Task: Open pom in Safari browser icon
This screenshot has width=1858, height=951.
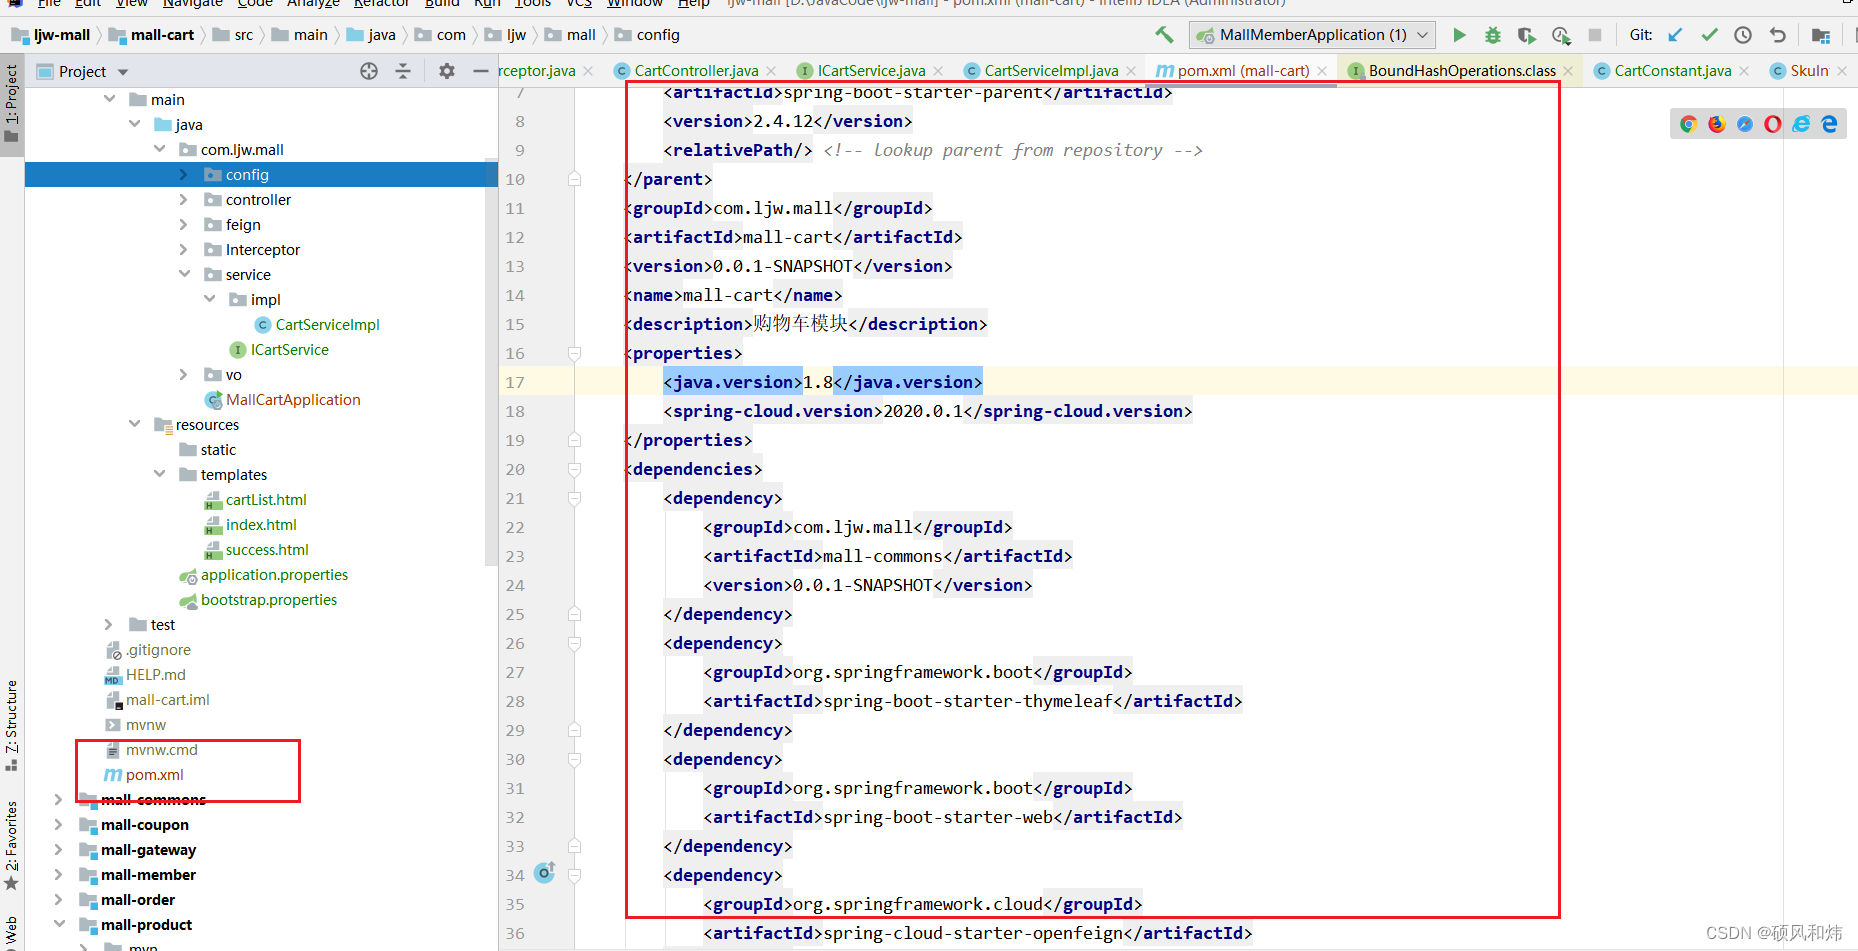Action: [x=1745, y=124]
